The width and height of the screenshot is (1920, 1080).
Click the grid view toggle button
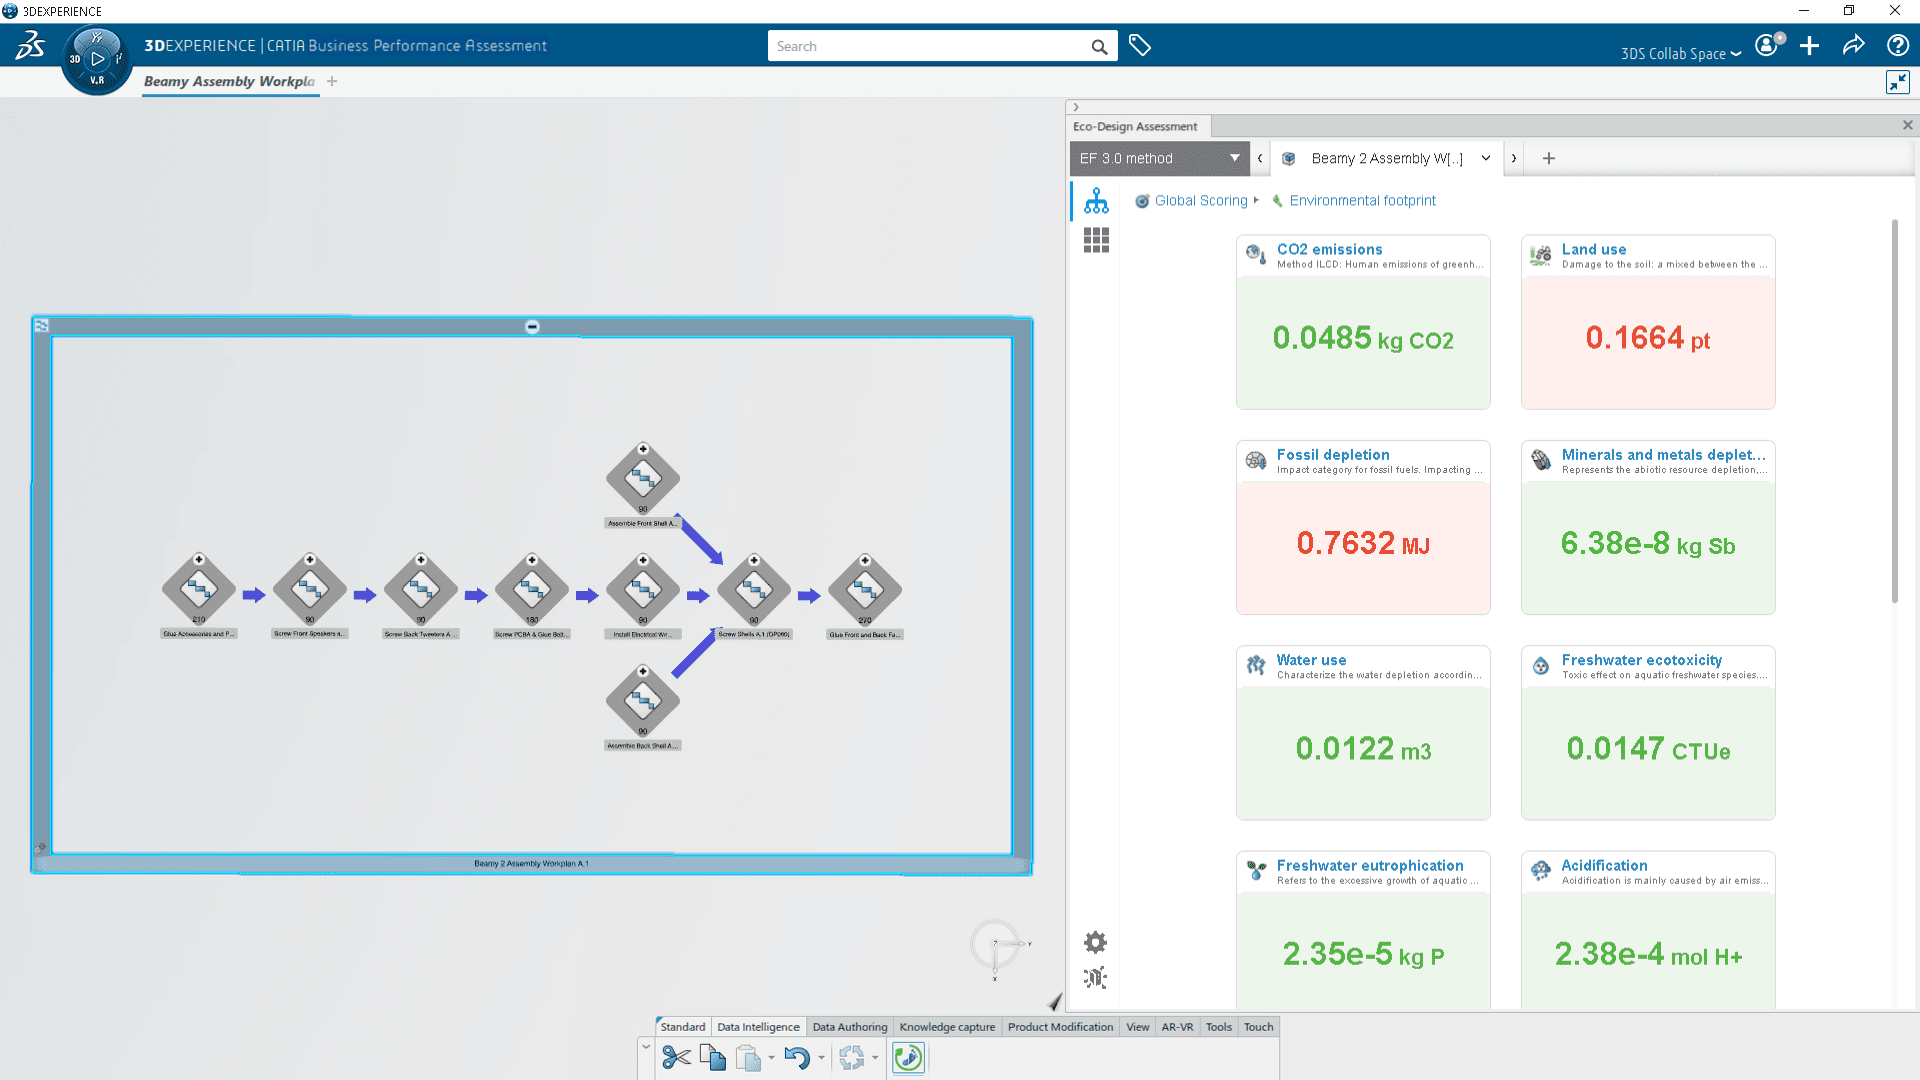1096,240
